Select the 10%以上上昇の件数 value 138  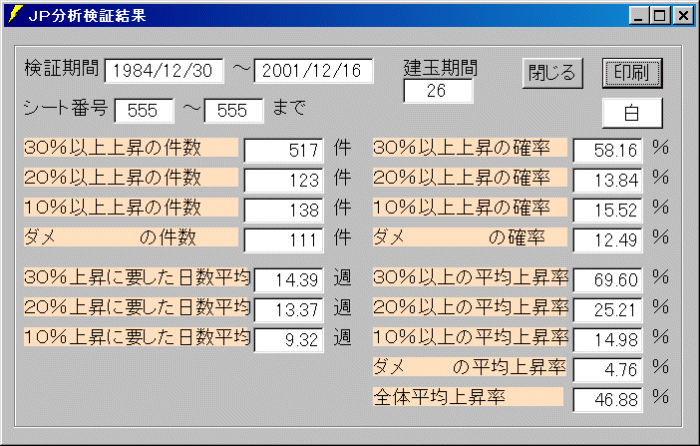pos(283,210)
